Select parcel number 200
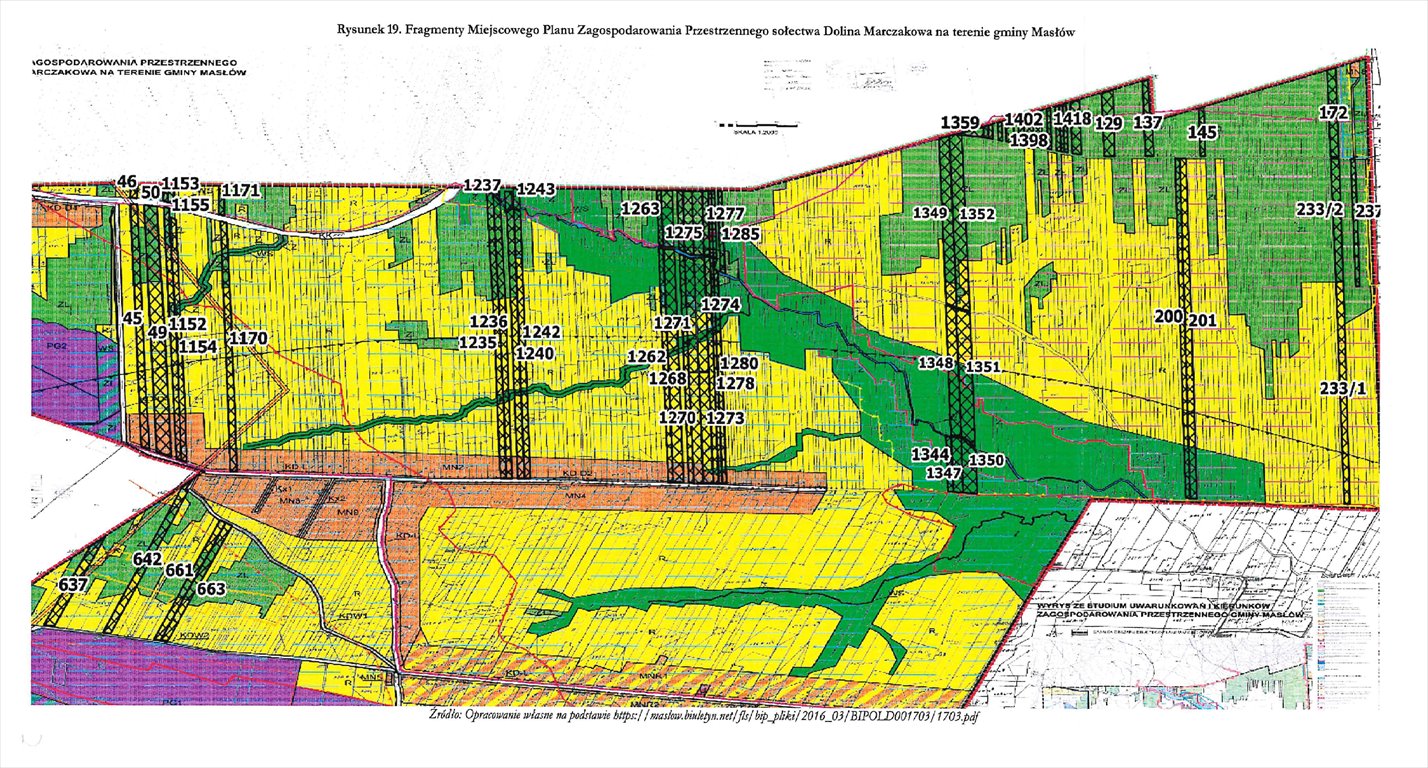The height and width of the screenshot is (768, 1428). pyautogui.click(x=1169, y=317)
